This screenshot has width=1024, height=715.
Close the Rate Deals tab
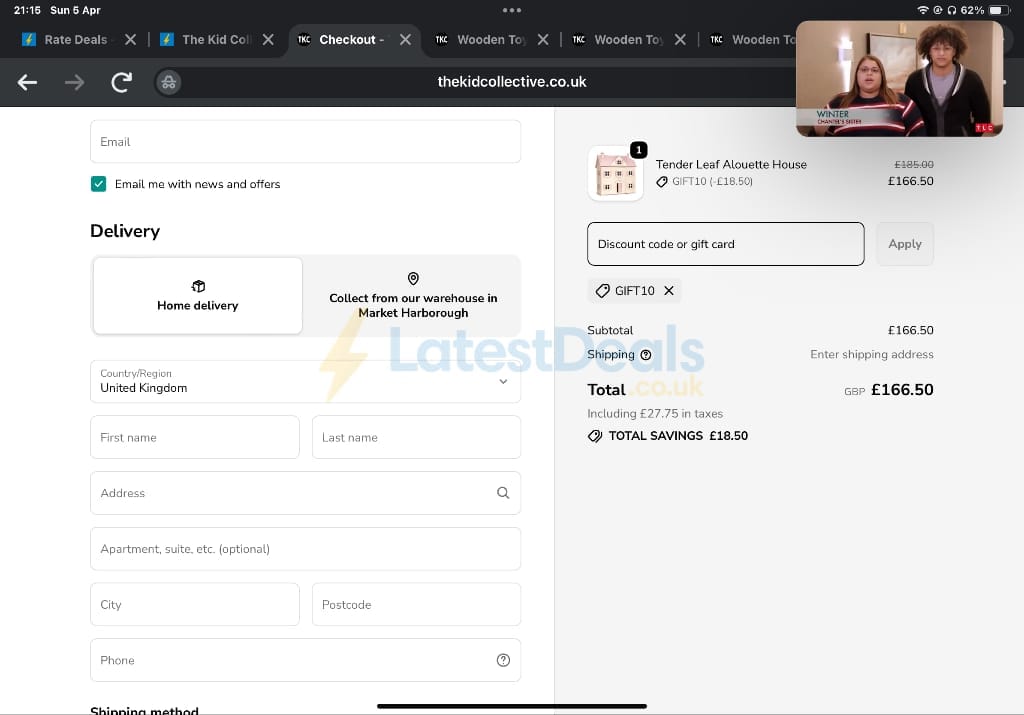tap(131, 40)
